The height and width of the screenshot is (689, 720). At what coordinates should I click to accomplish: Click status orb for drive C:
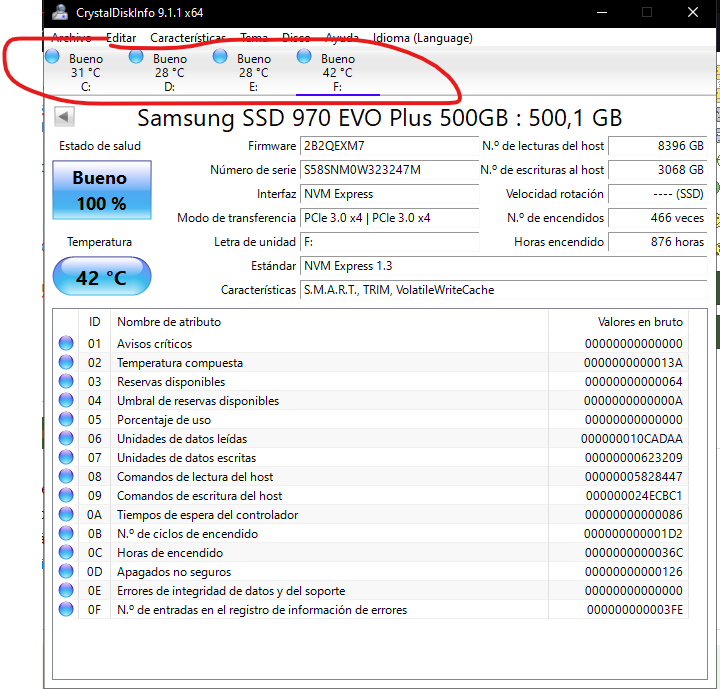(x=52, y=56)
